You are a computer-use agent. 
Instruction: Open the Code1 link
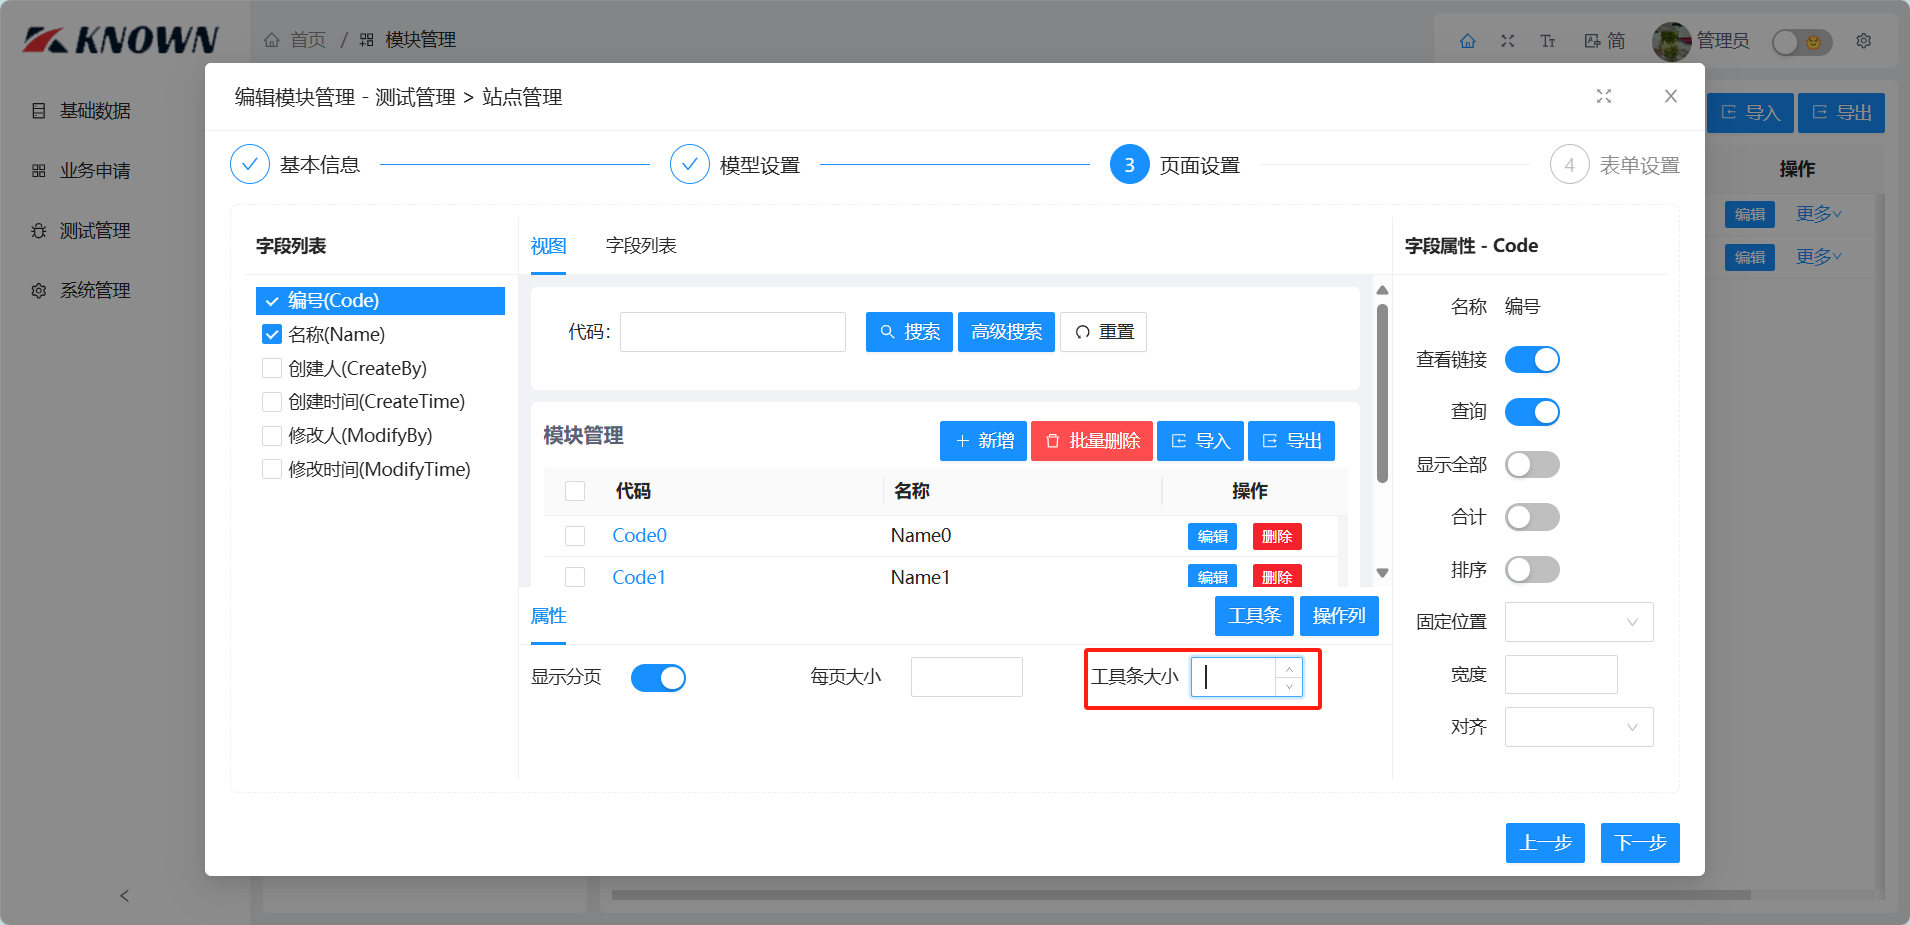coord(639,577)
